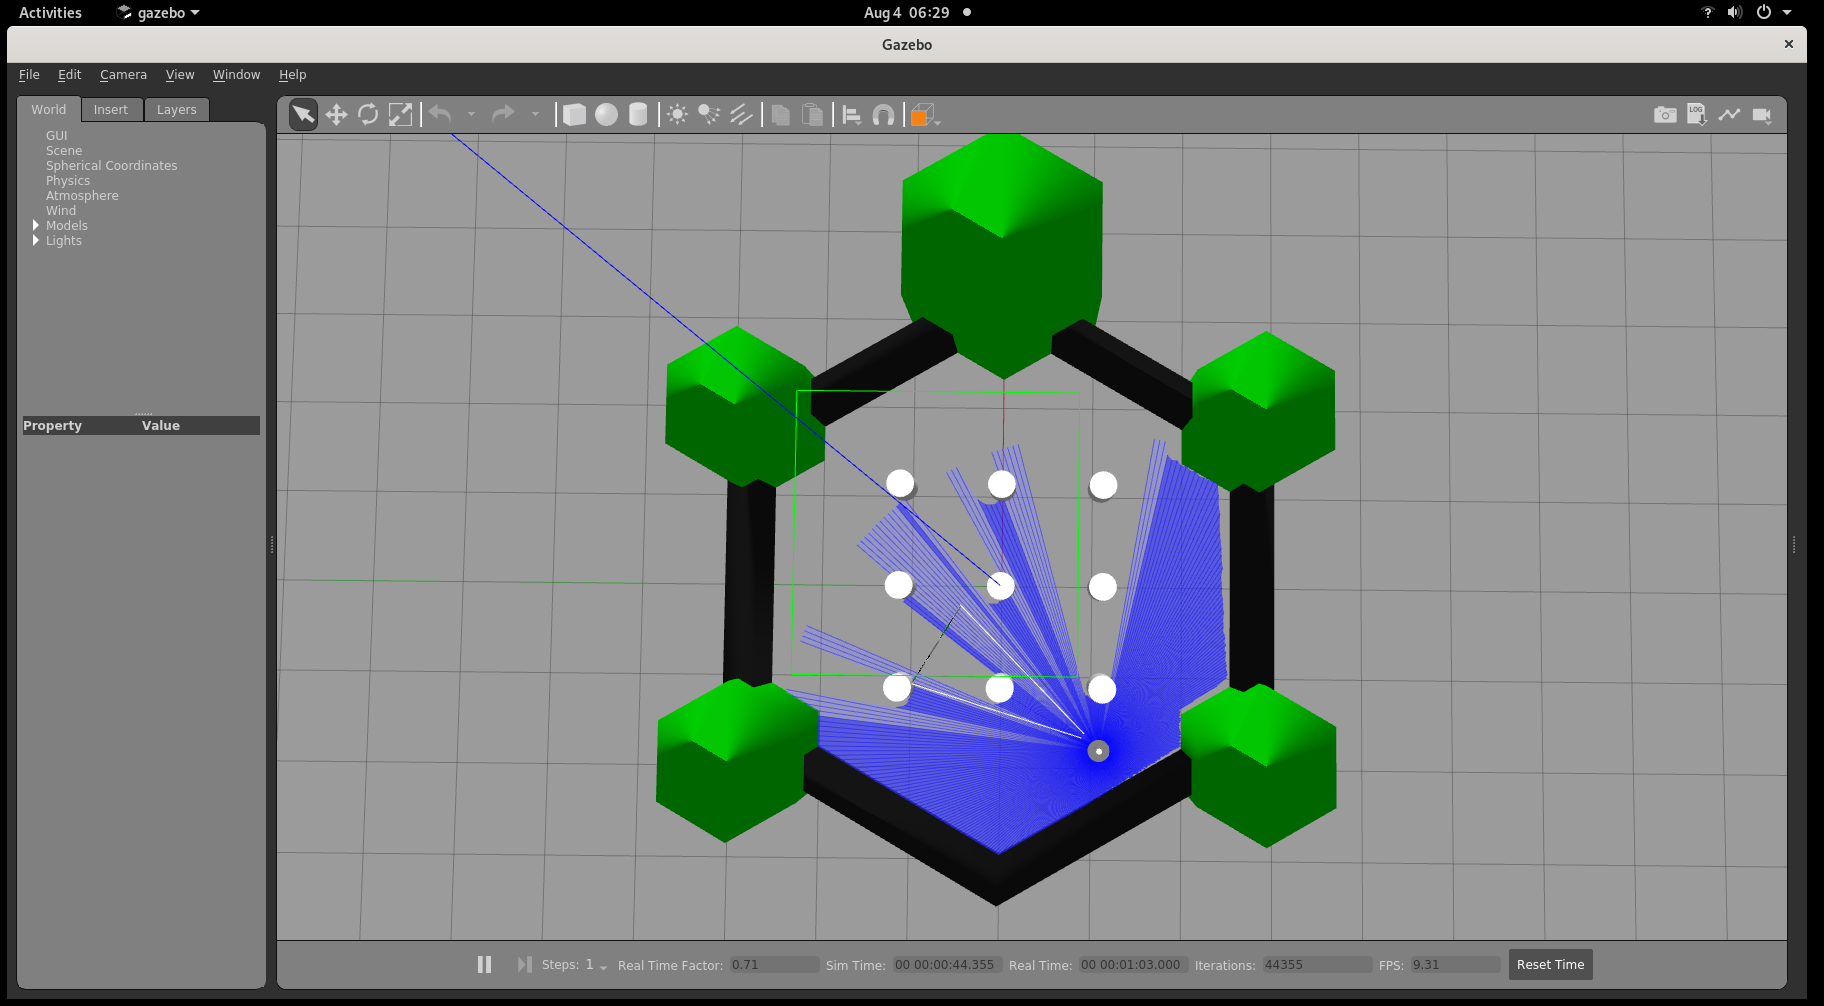1824x1006 pixels.
Task: Open the Camera menu
Action: pyautogui.click(x=123, y=75)
